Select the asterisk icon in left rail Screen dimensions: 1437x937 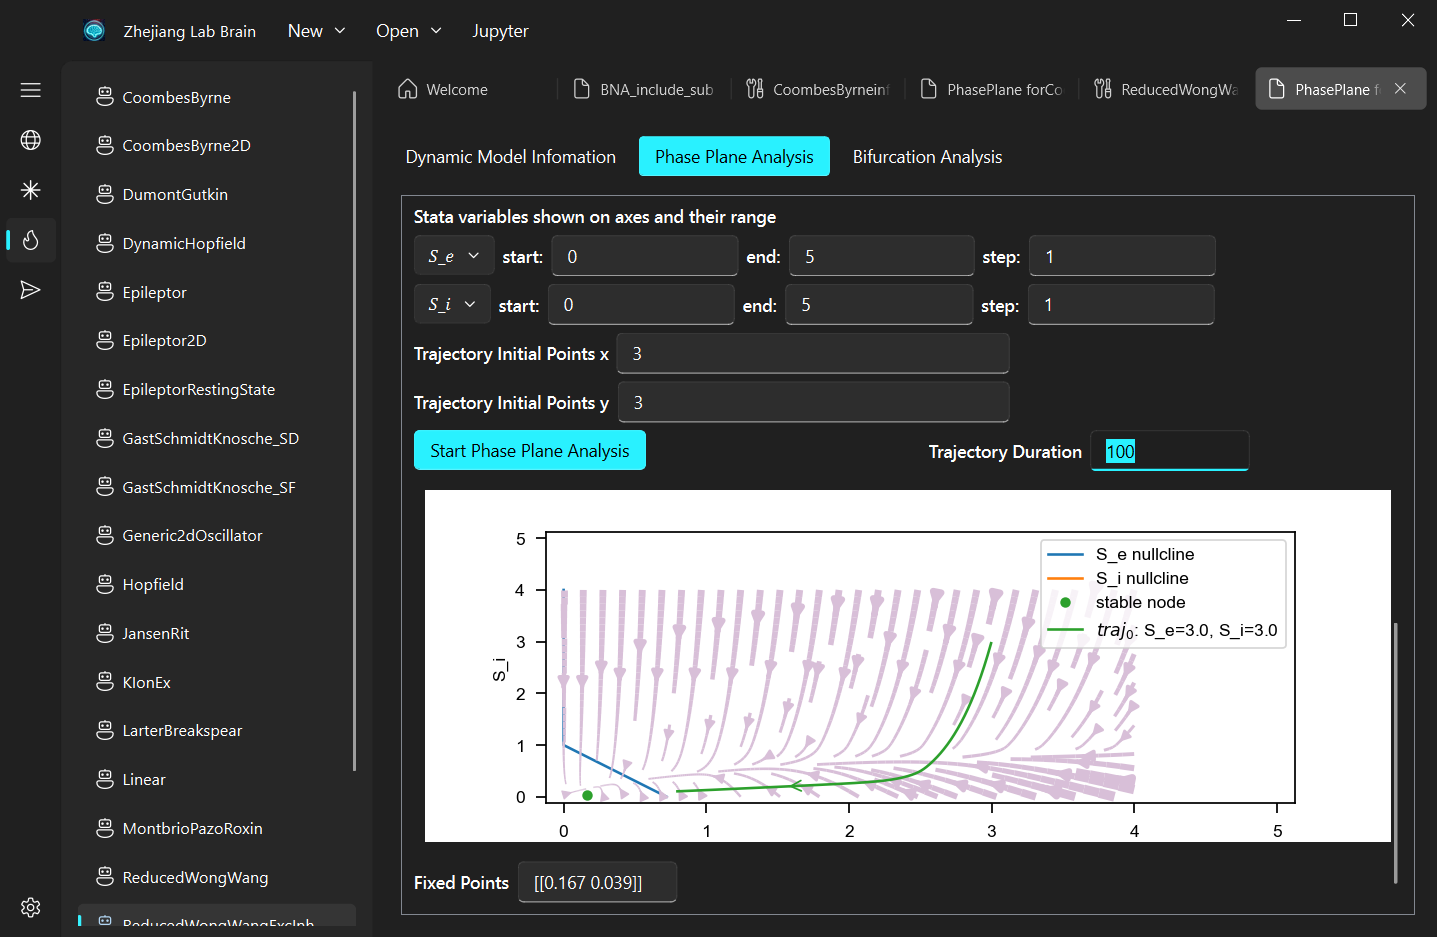coord(31,190)
